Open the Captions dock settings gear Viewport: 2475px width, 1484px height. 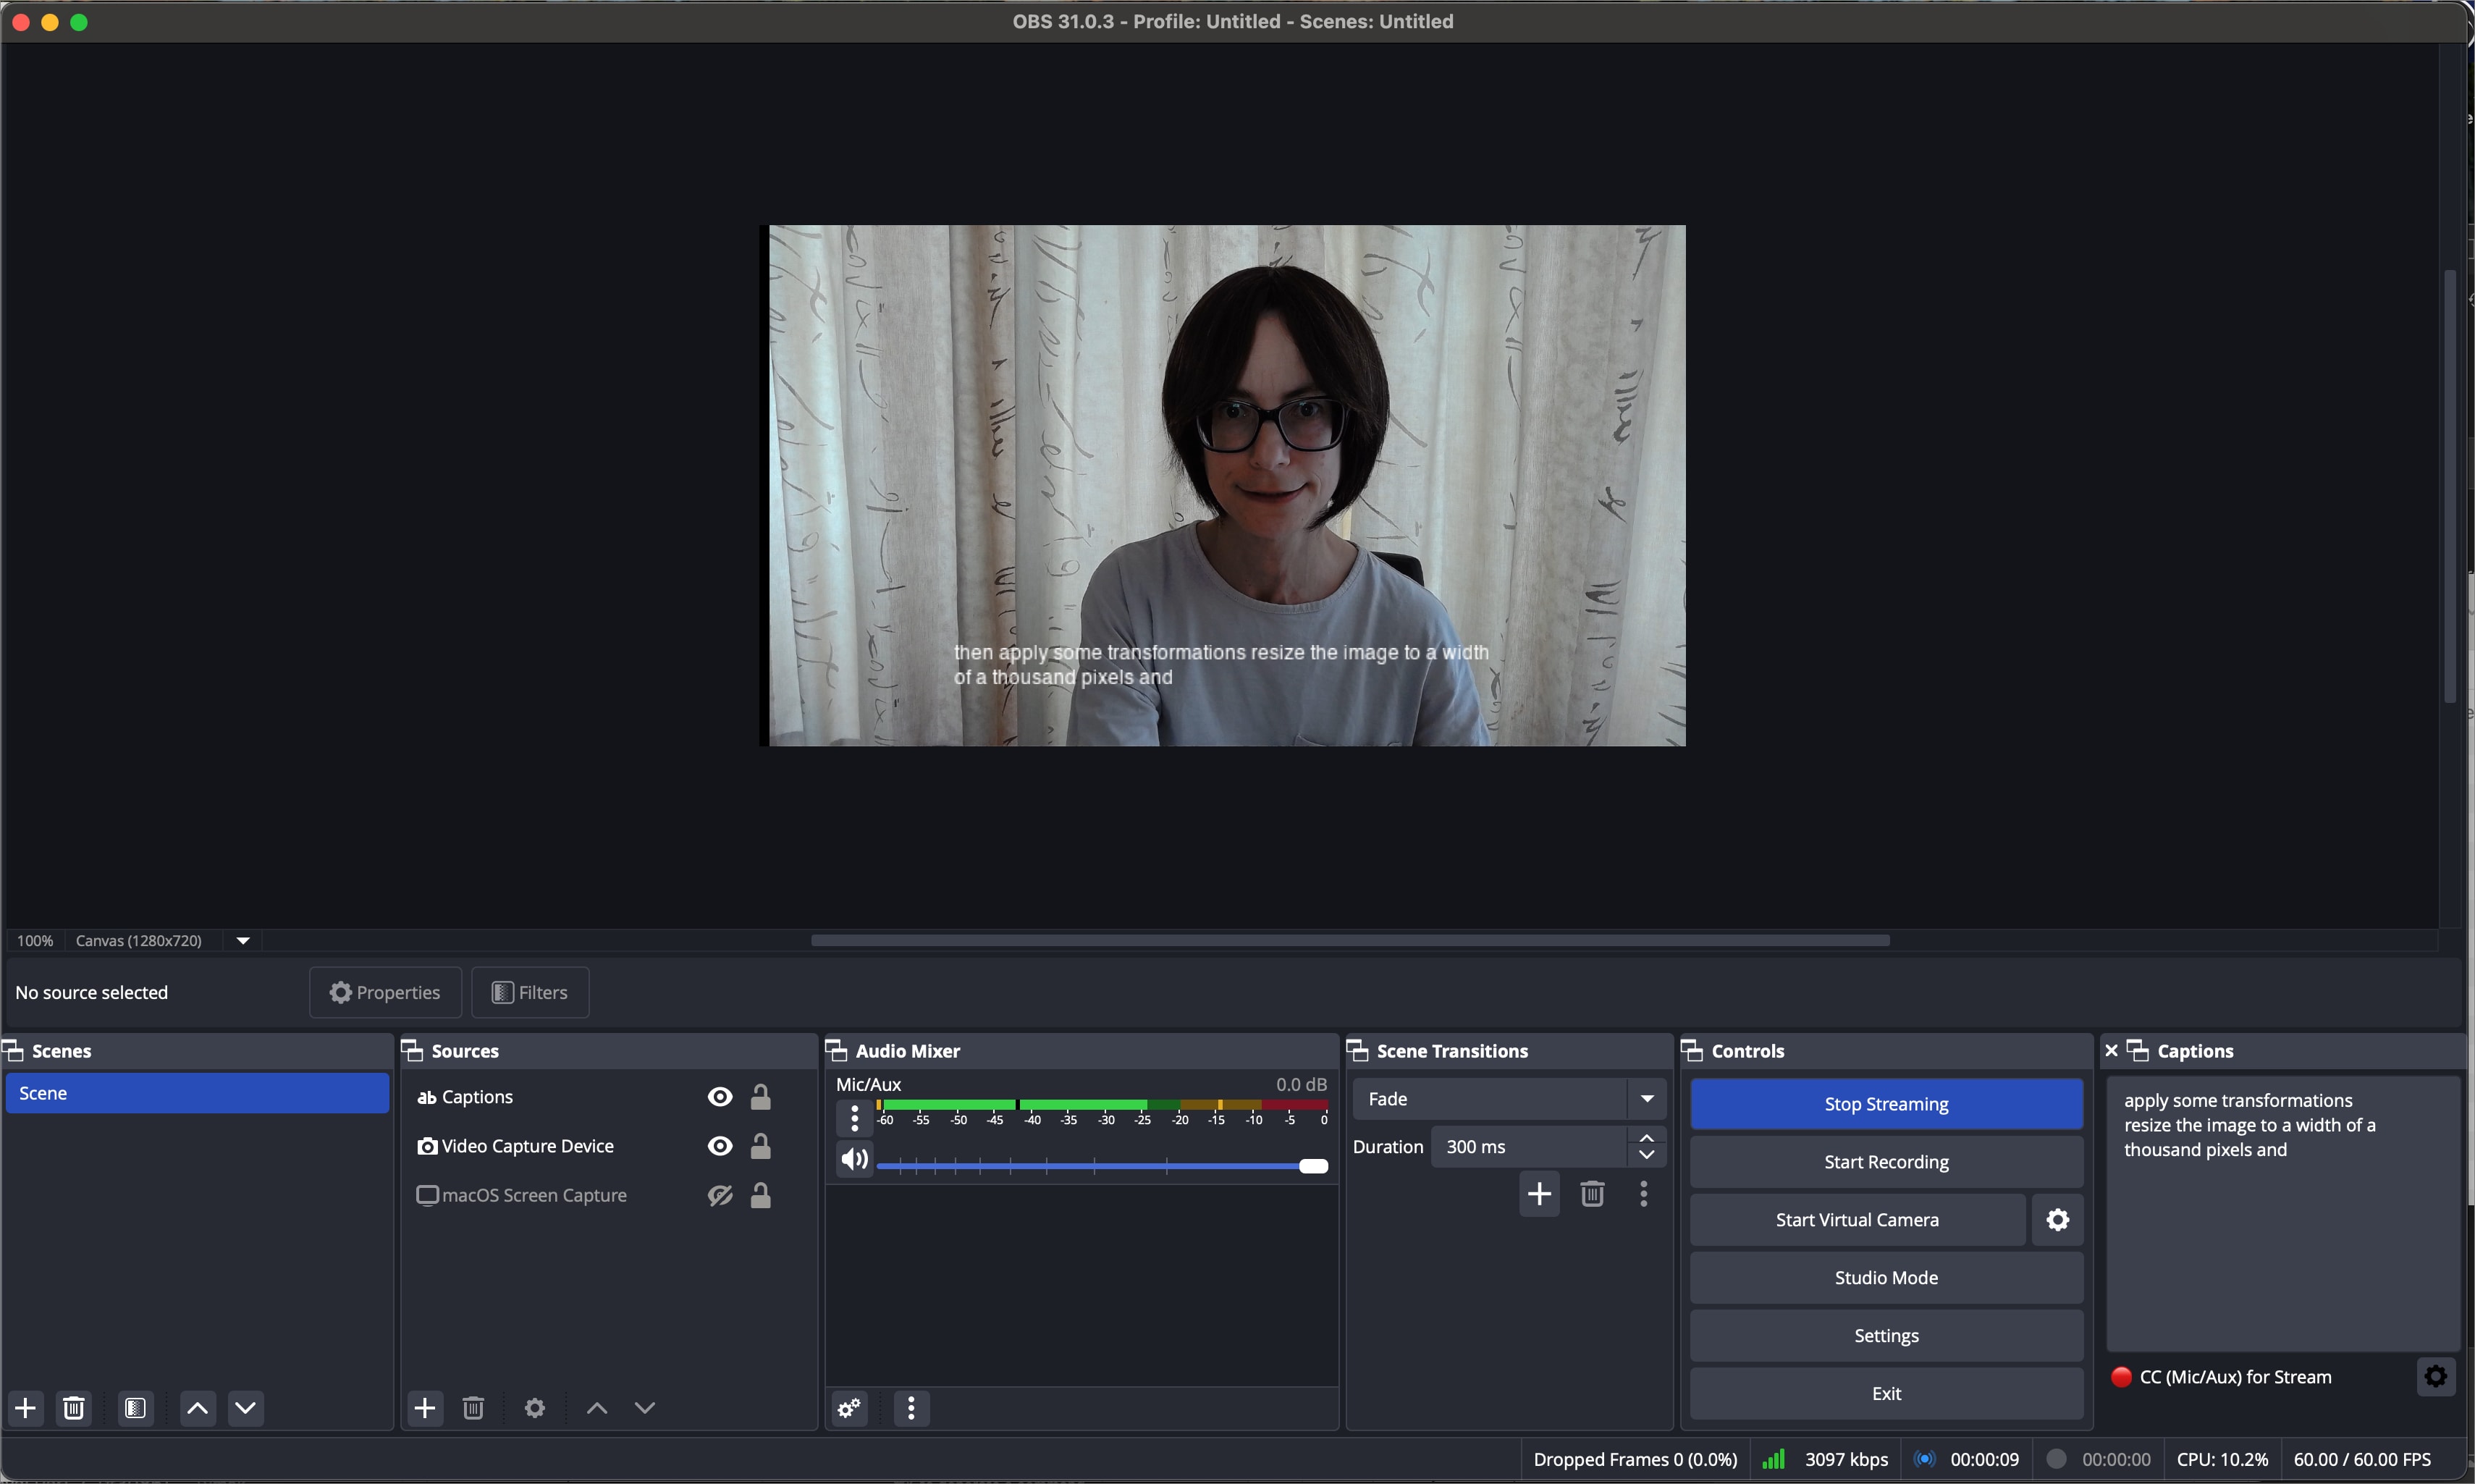point(2435,1377)
